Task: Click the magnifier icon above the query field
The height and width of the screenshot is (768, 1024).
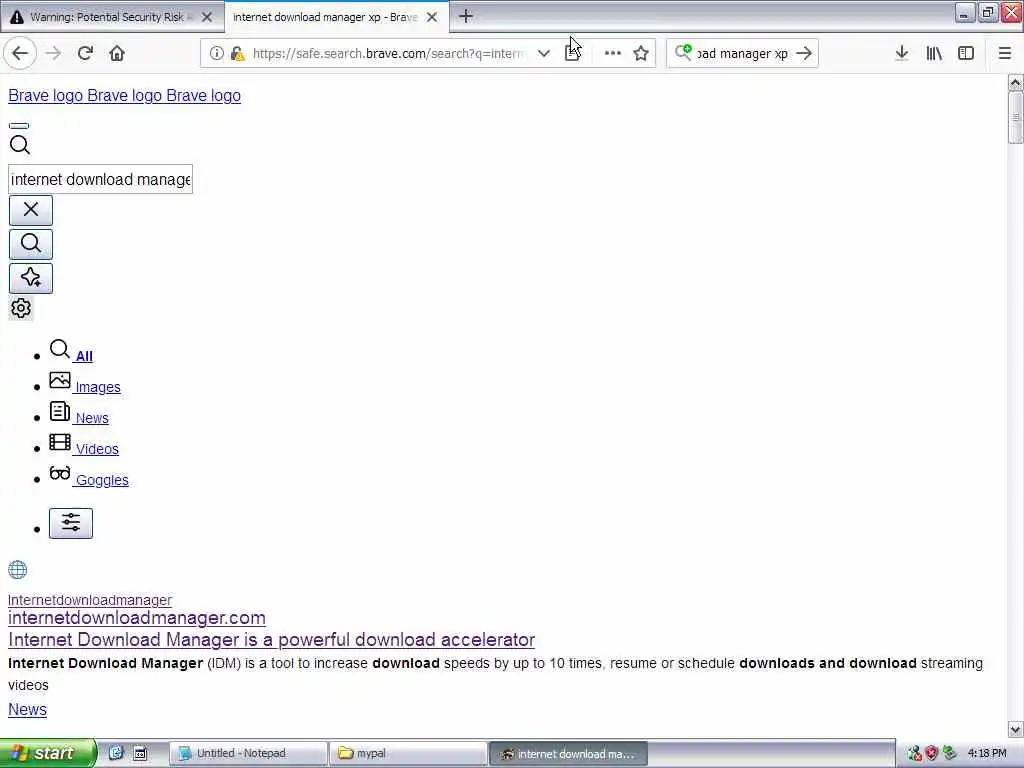Action: [20, 145]
